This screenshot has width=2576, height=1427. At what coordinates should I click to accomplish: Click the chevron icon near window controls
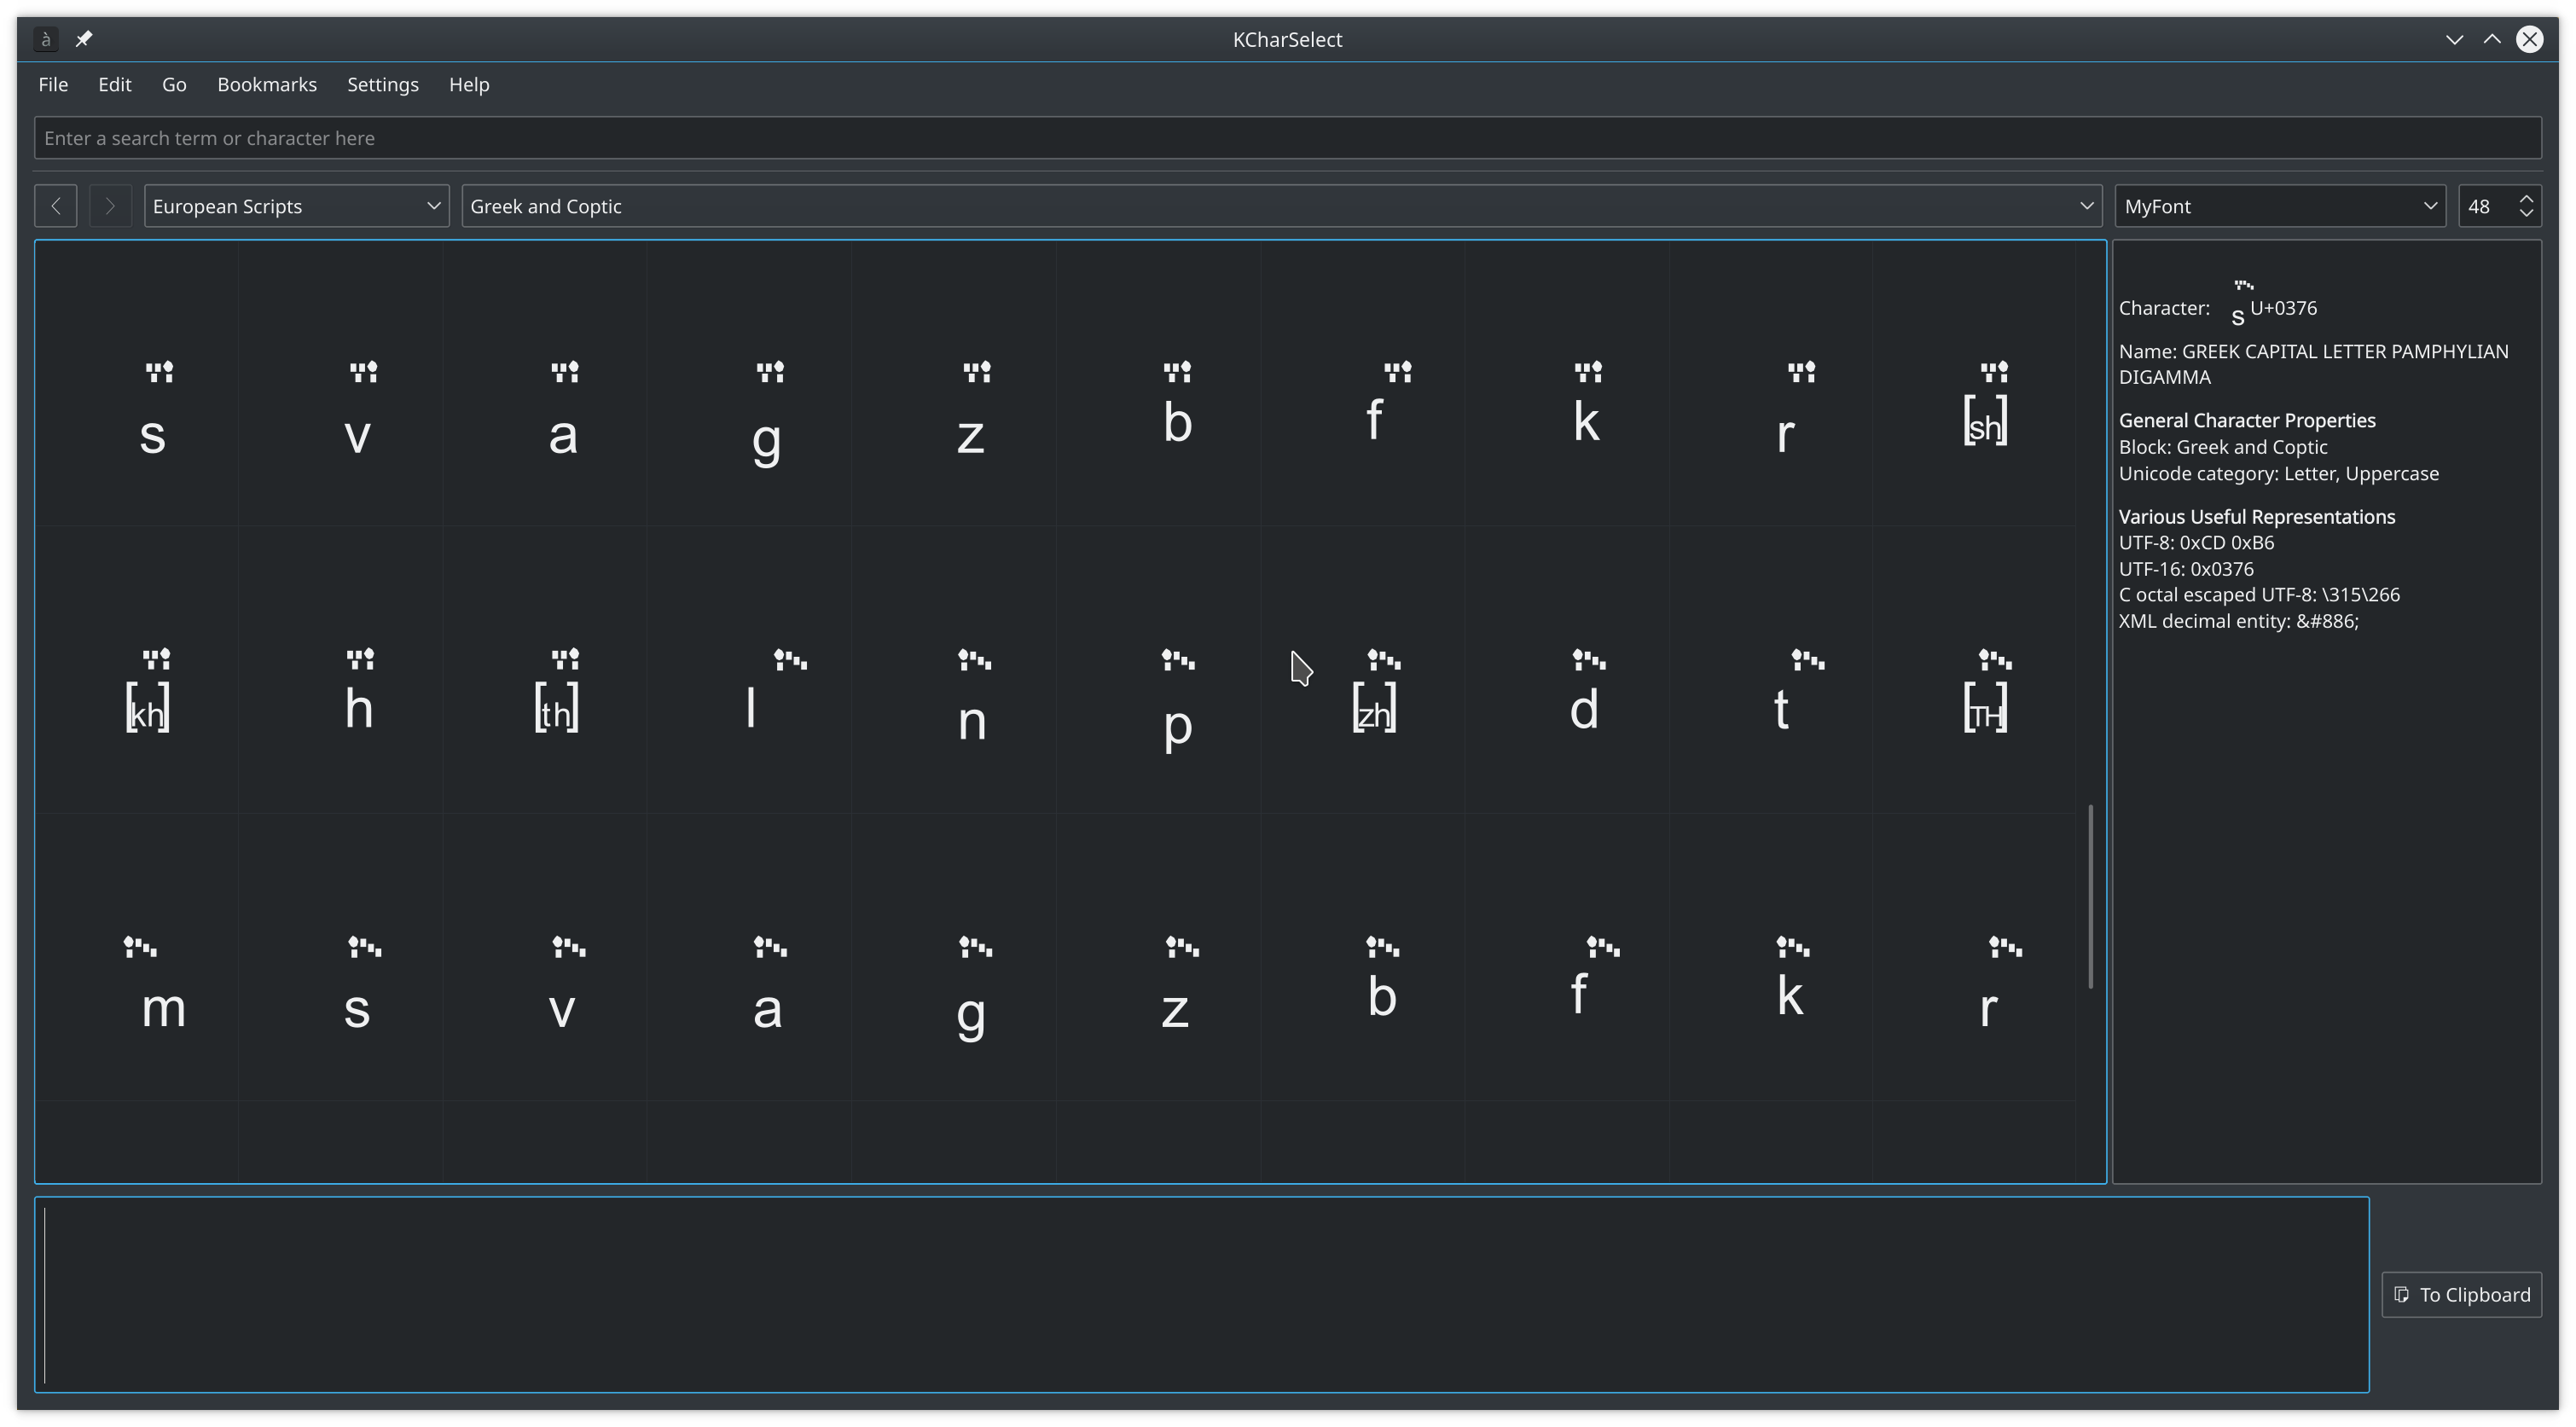pos(2453,39)
